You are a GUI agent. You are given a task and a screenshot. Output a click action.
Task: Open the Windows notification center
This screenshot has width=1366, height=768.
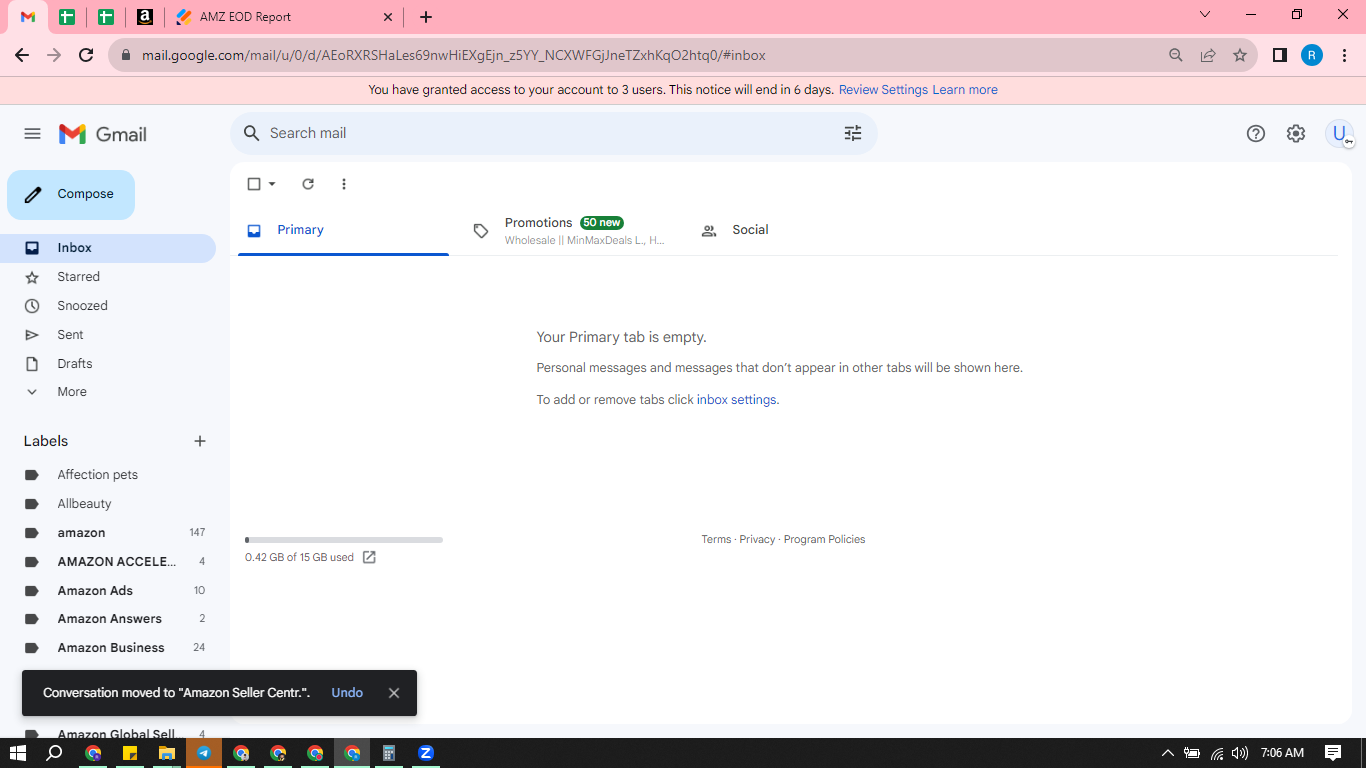1333,753
